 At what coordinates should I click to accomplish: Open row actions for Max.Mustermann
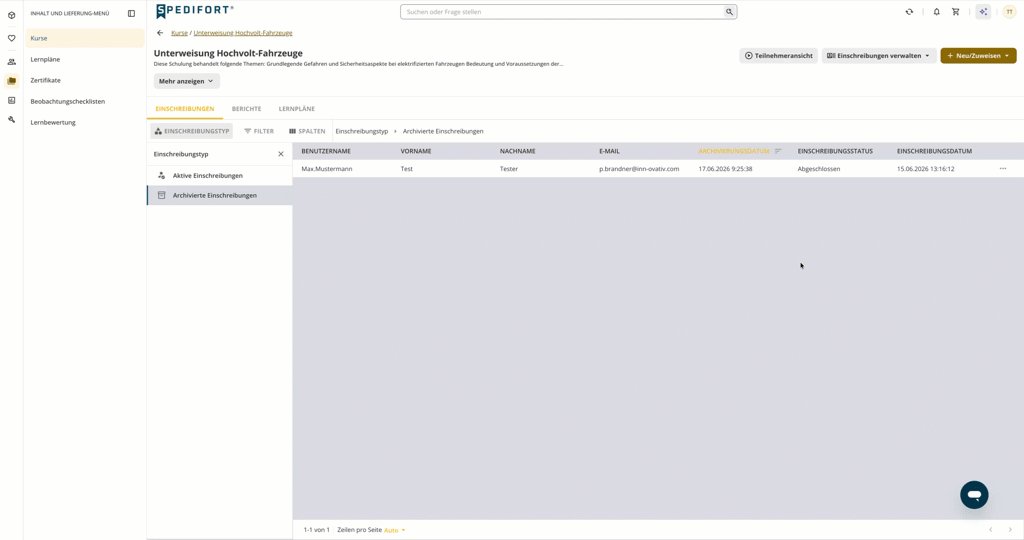pyautogui.click(x=1002, y=168)
